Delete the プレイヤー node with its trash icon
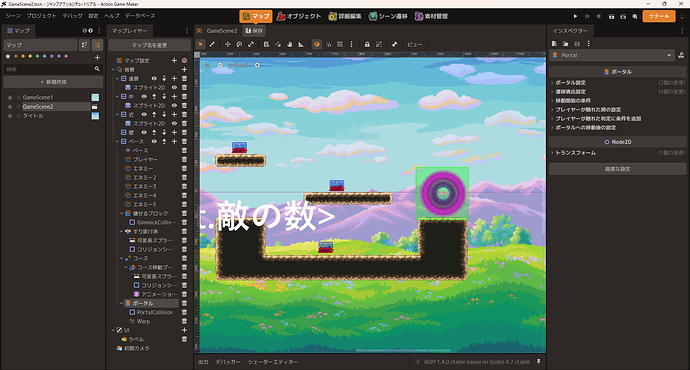 [184, 159]
